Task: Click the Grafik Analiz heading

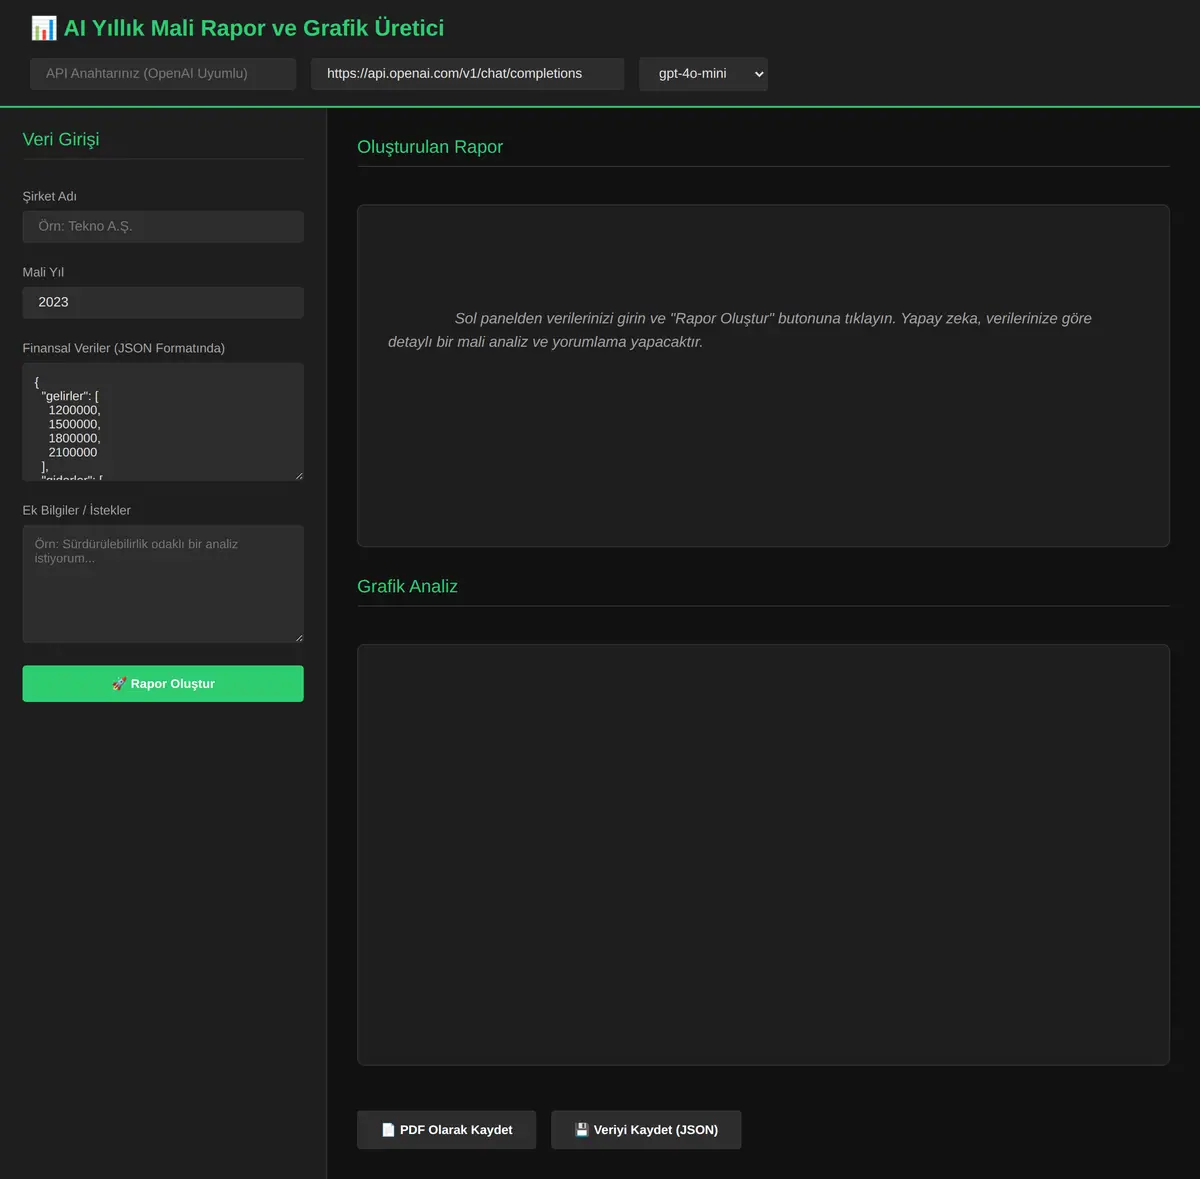Action: click(x=408, y=587)
